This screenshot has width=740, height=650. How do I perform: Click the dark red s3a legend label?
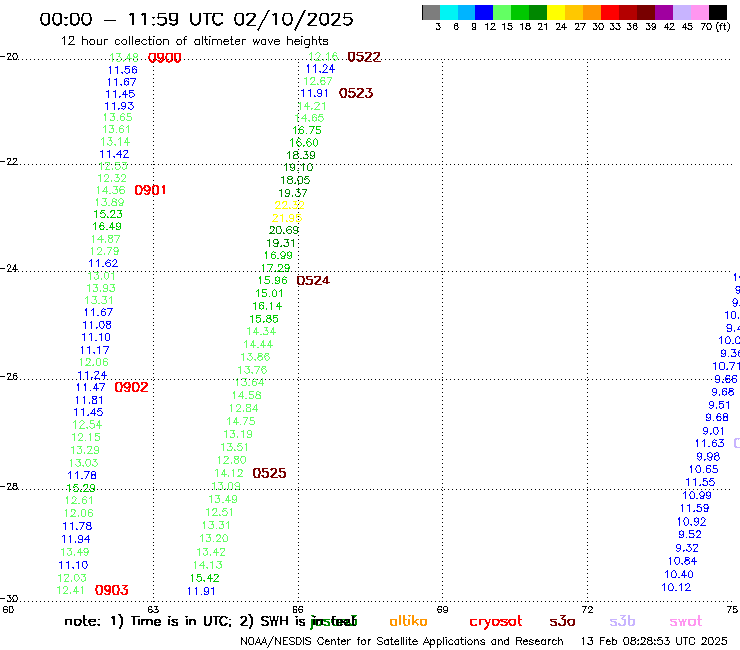coord(562,621)
